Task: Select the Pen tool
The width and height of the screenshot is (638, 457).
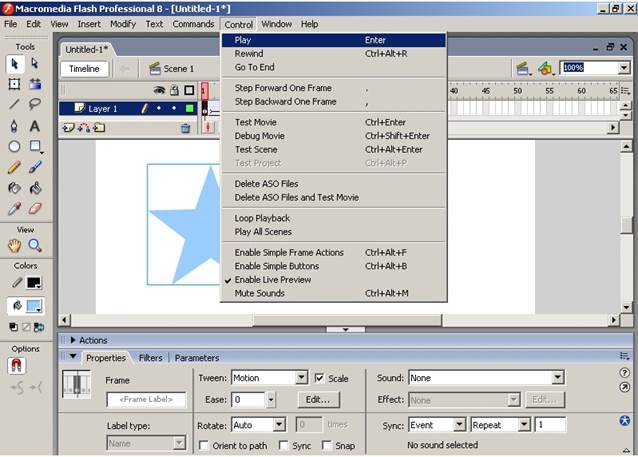Action: pyautogui.click(x=15, y=126)
